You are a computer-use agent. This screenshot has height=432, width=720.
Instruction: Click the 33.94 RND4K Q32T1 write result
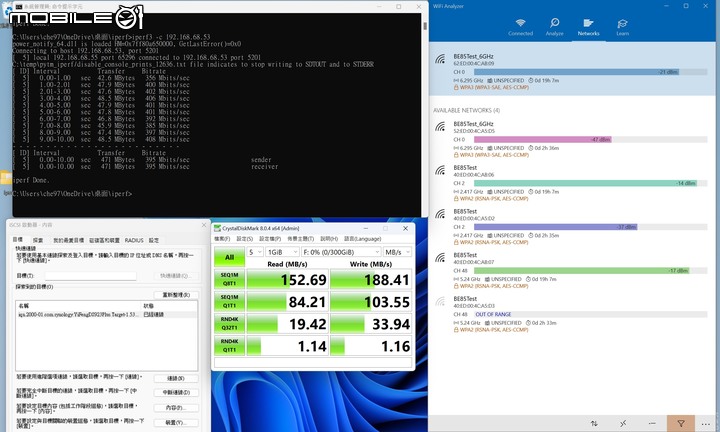coord(371,323)
